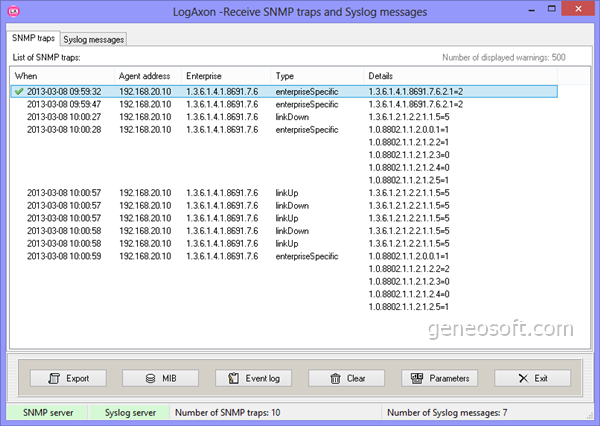Sort by the When column header
600x426 pixels.
(x=62, y=76)
